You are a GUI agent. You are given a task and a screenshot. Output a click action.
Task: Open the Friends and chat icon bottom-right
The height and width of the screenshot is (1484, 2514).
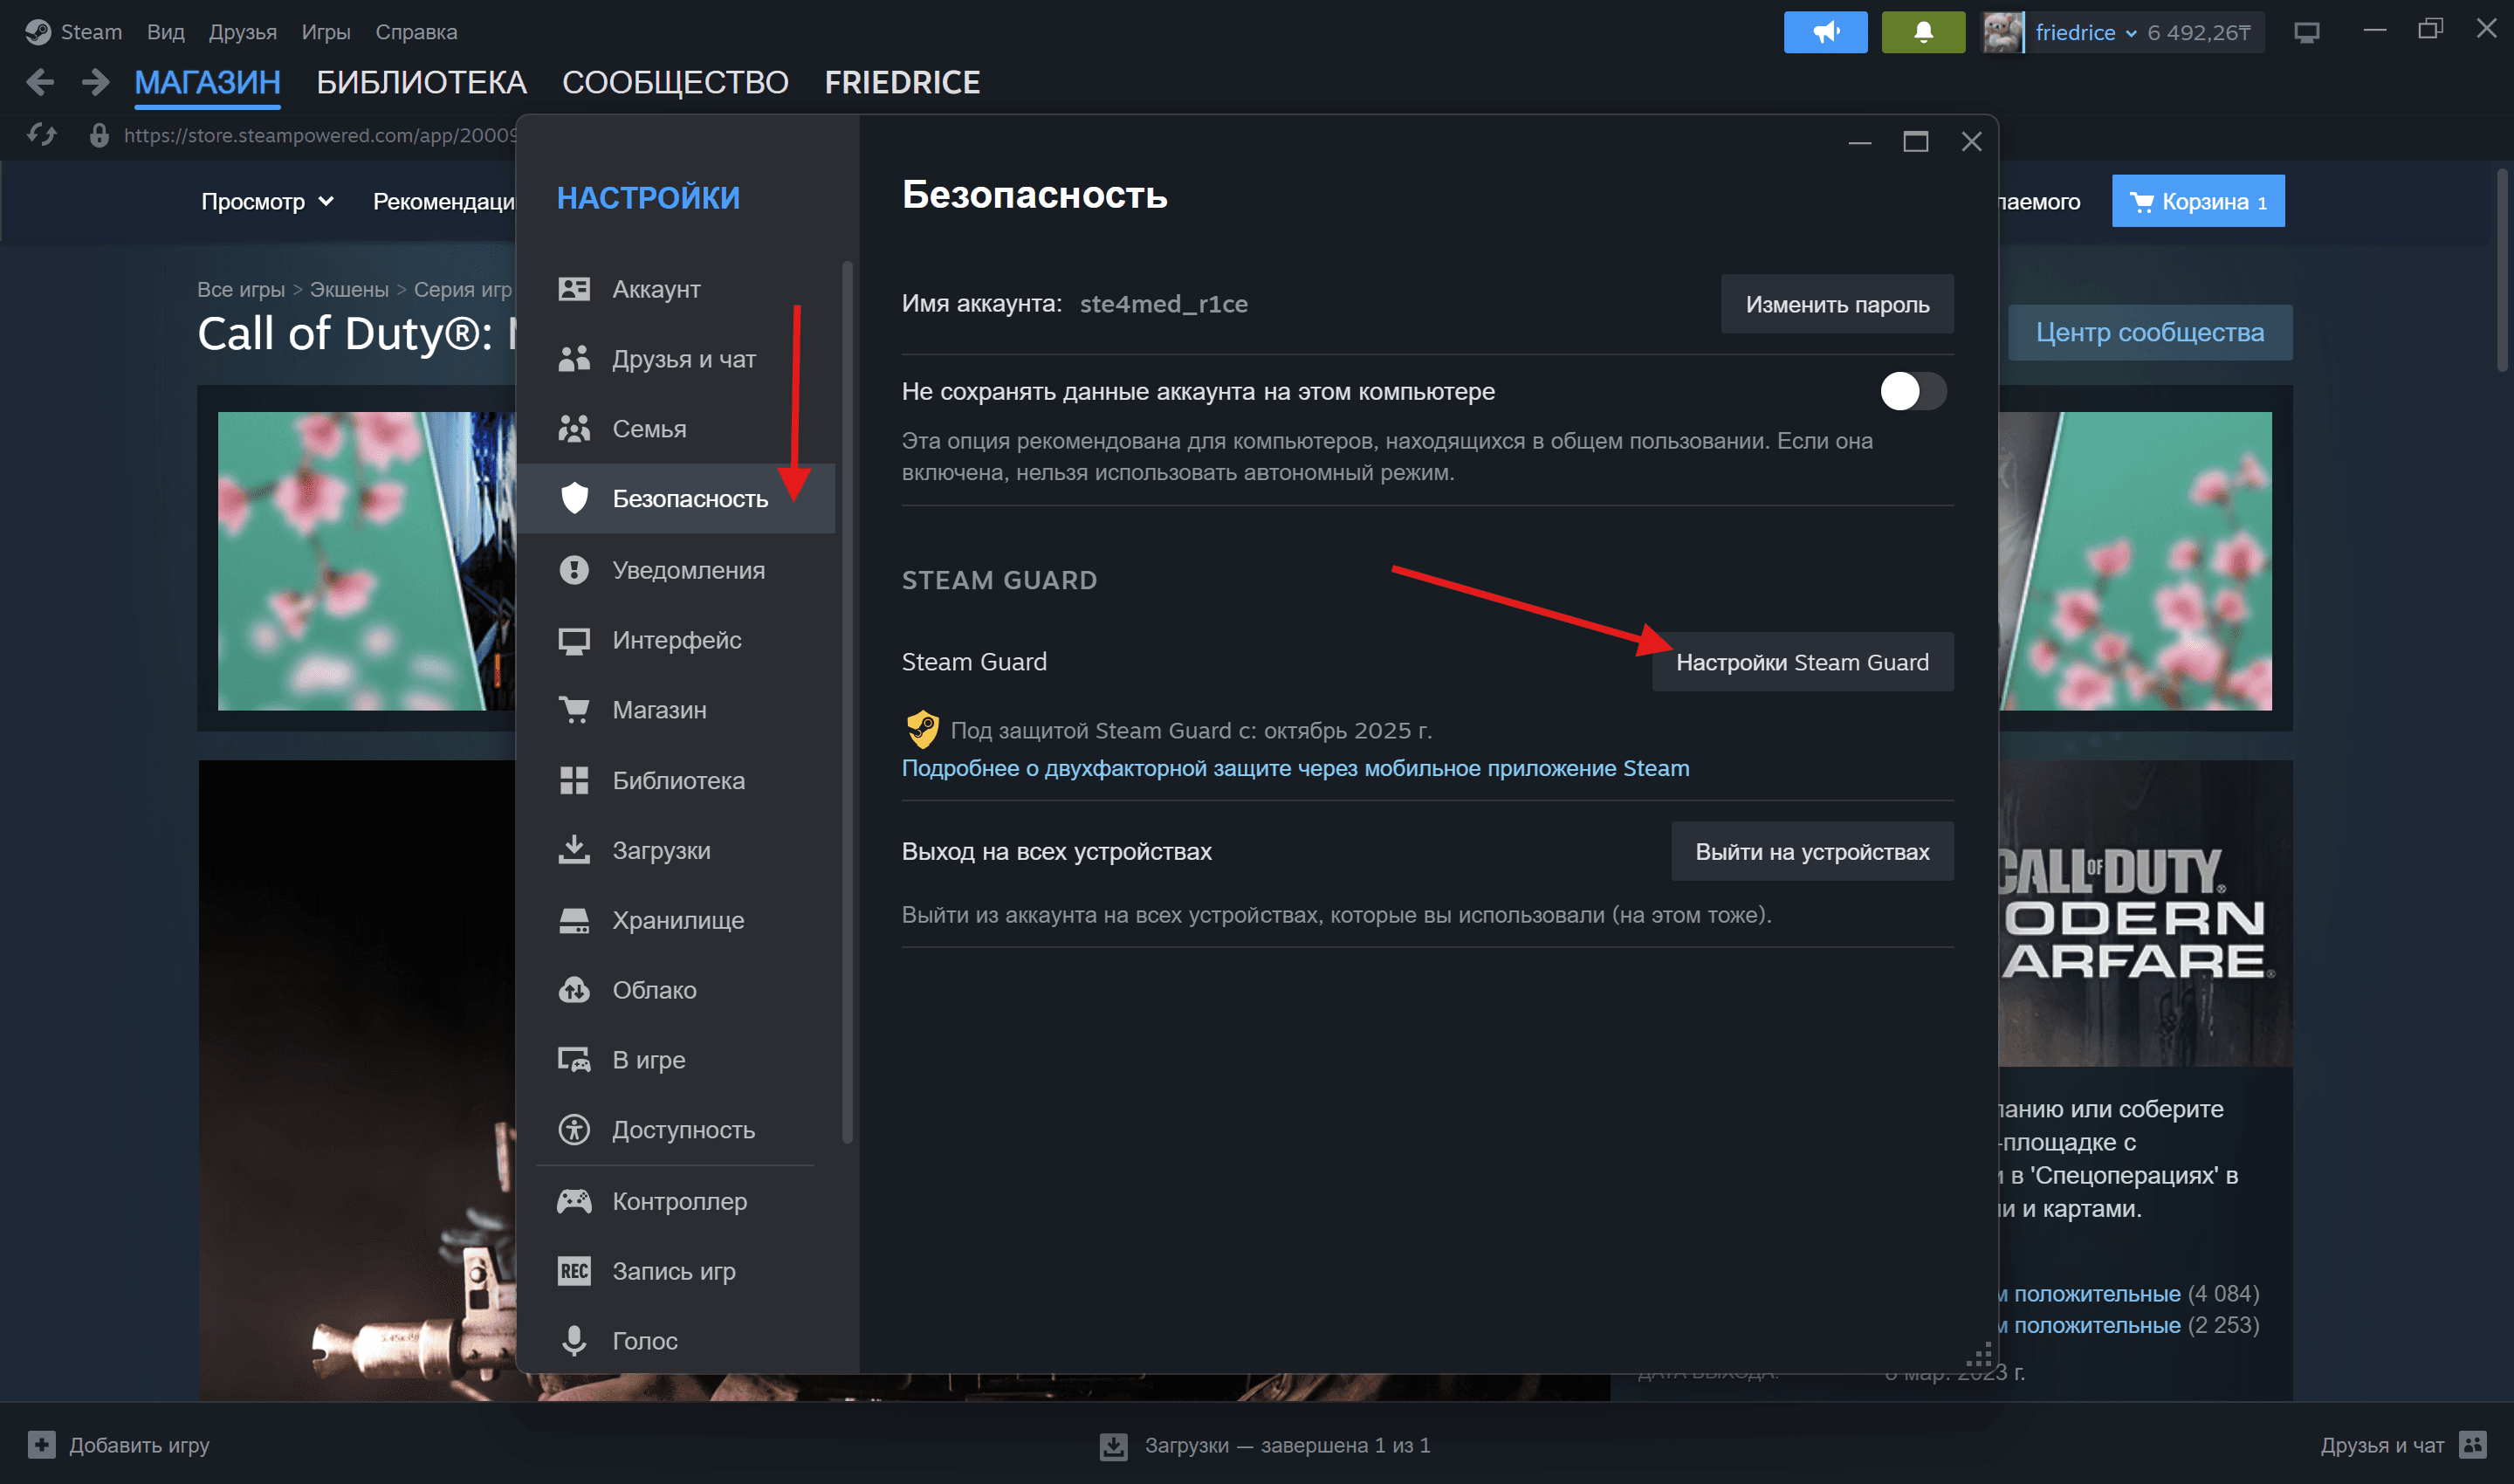[x=2473, y=1445]
